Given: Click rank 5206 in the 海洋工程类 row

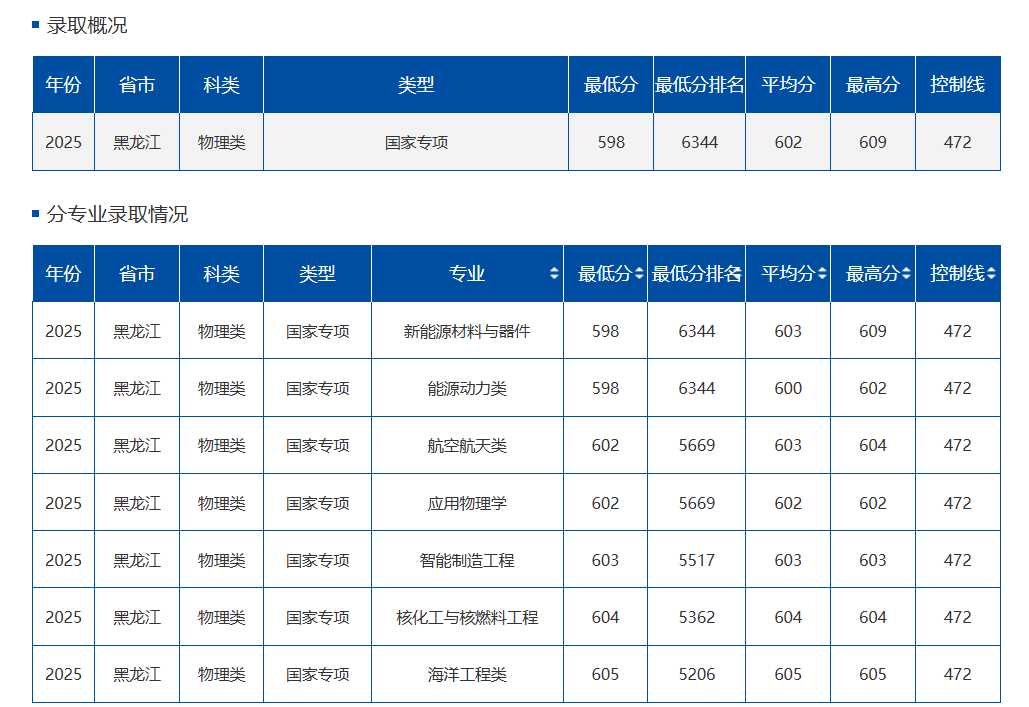Looking at the screenshot, I should coord(696,674).
